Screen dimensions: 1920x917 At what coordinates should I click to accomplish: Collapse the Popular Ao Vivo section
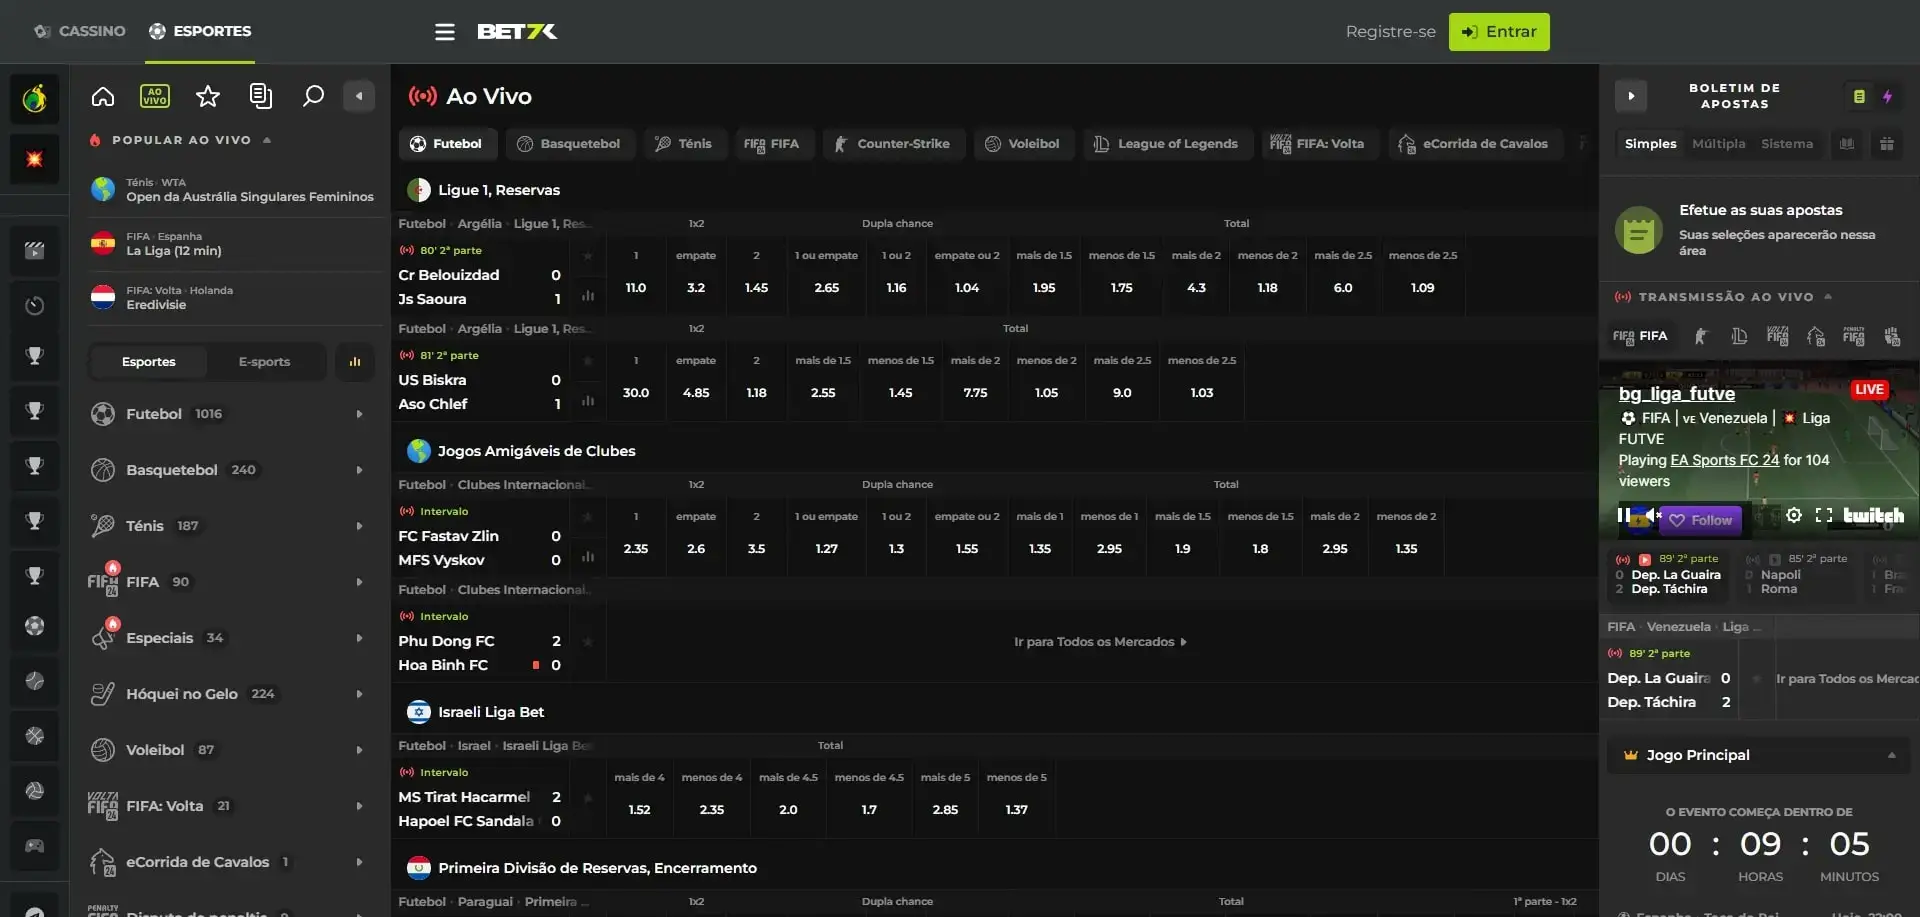[267, 140]
